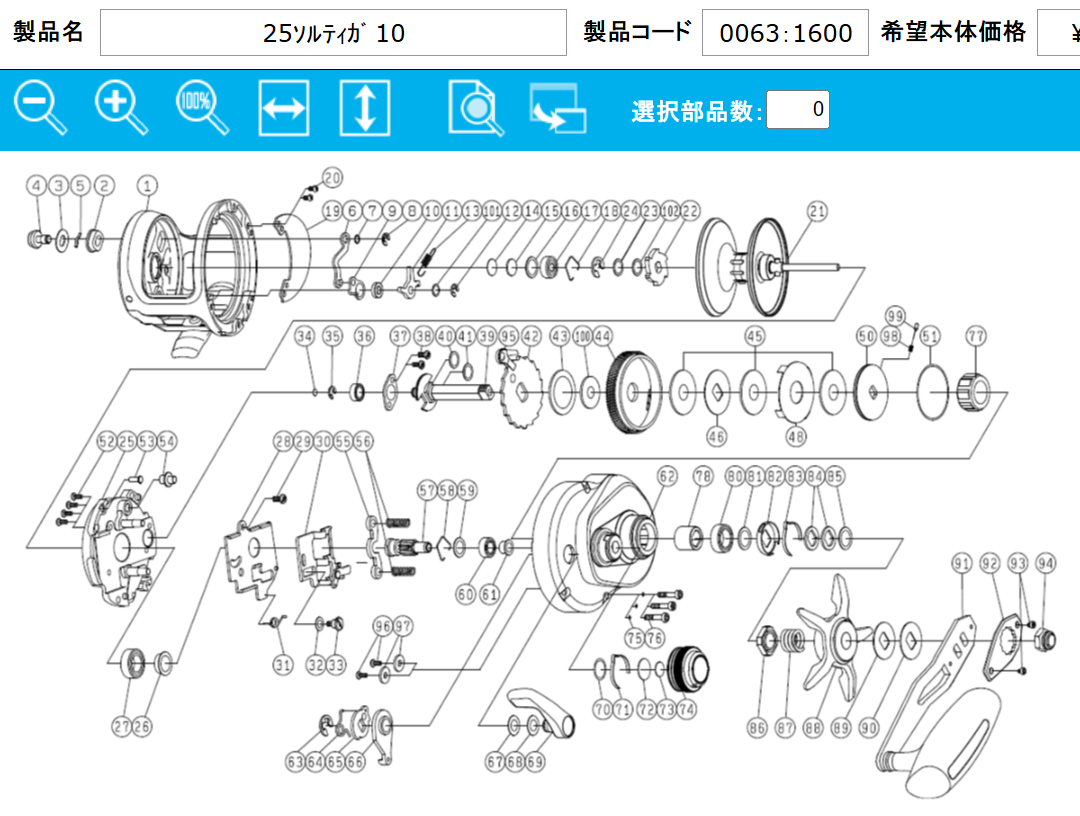Screen dimensions: 1080x816
Task: Click the product code field 0063:1600
Action: (785, 33)
